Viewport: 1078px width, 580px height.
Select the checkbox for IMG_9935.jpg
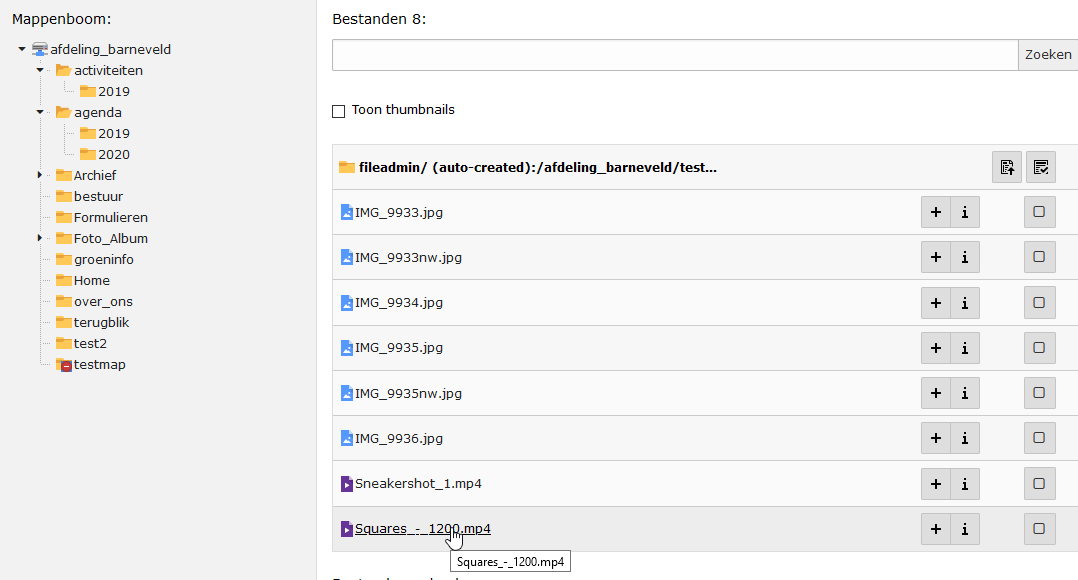[x=1040, y=348]
